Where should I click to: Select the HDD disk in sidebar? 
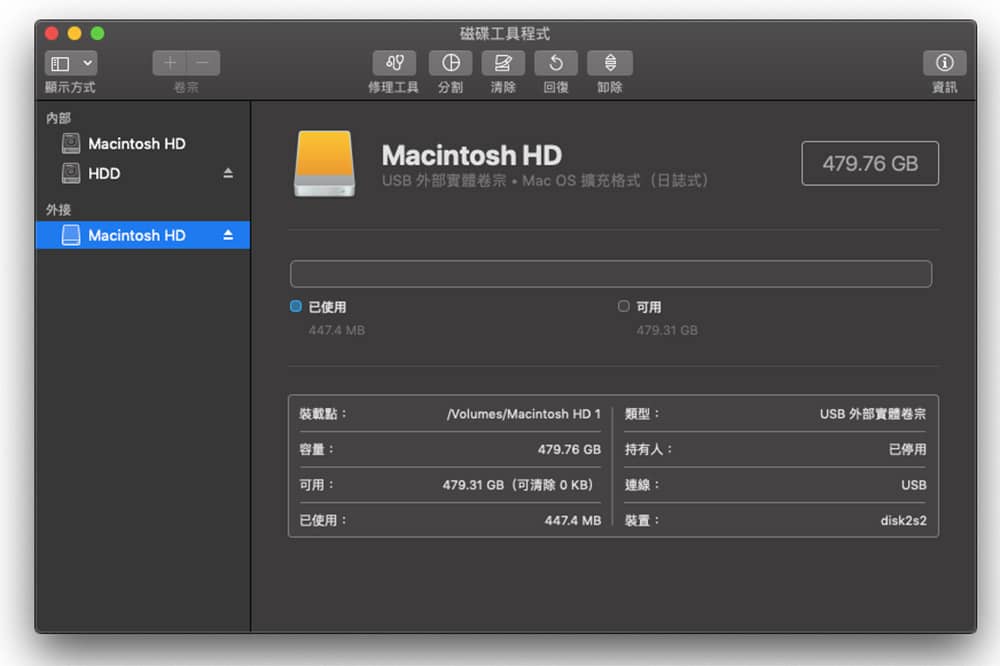click(143, 174)
